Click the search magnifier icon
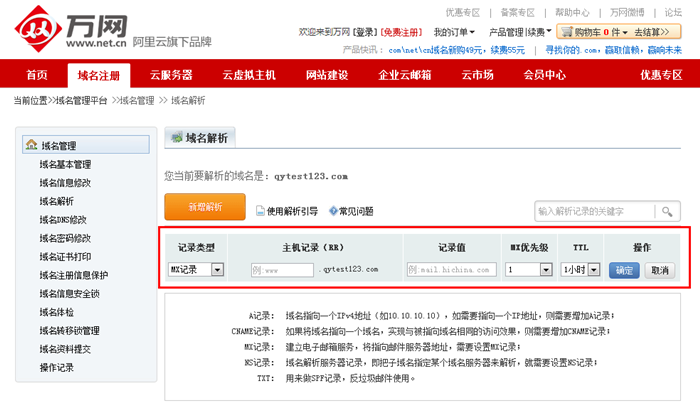This screenshot has height=405, width=700. (667, 211)
